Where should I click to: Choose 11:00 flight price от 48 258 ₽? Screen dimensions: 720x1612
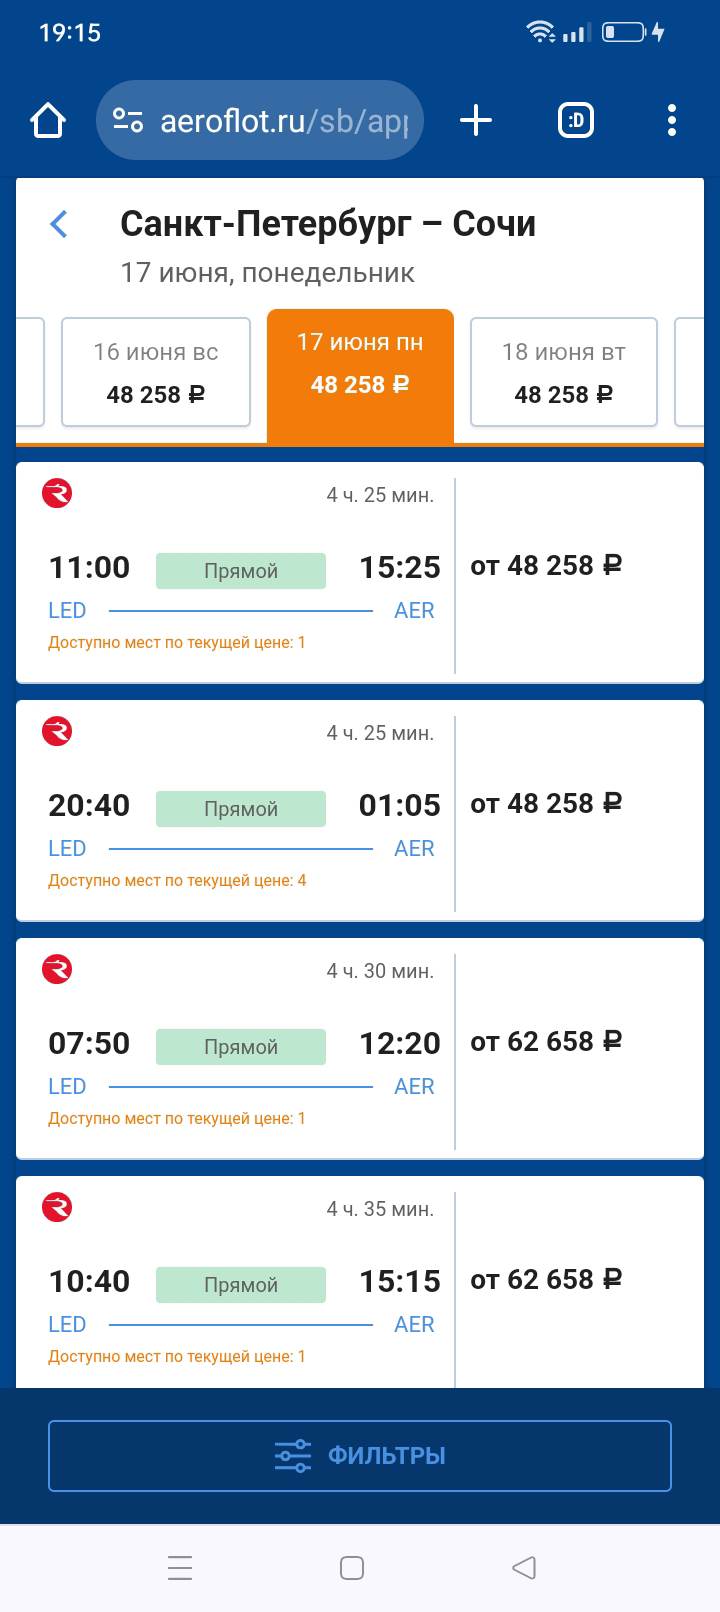[546, 566]
